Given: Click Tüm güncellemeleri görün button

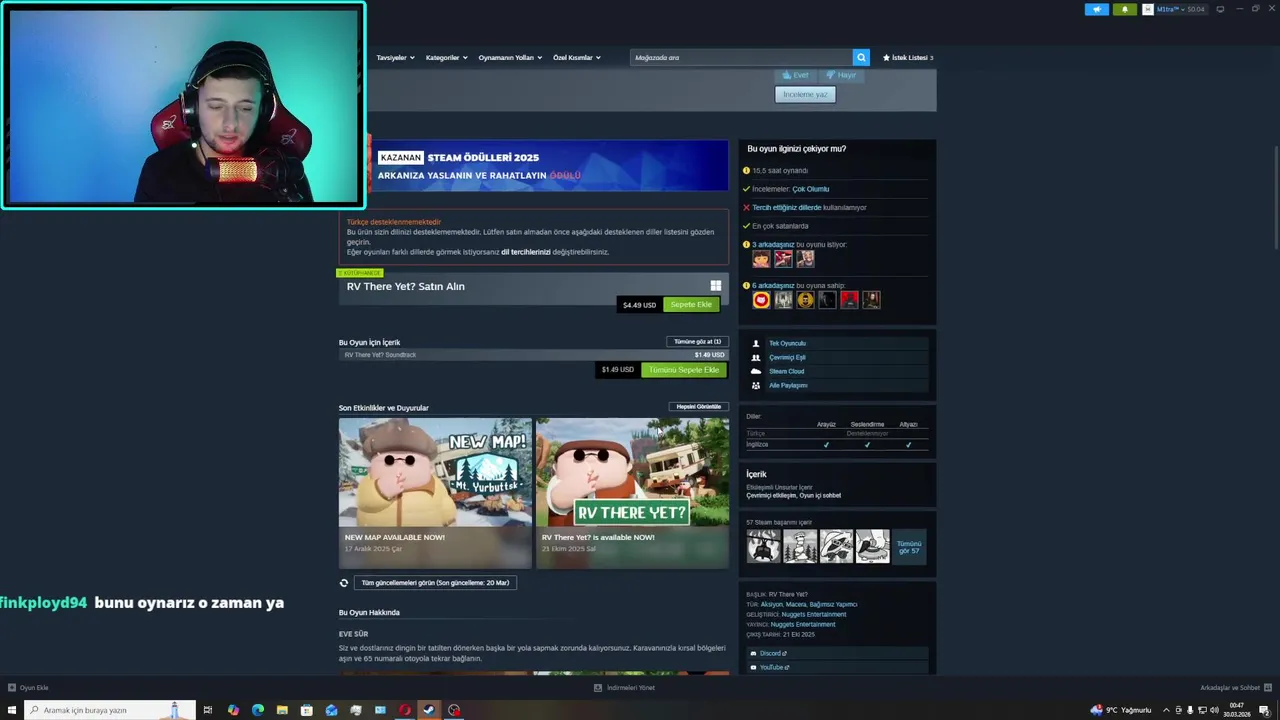Looking at the screenshot, I should pos(435,583).
